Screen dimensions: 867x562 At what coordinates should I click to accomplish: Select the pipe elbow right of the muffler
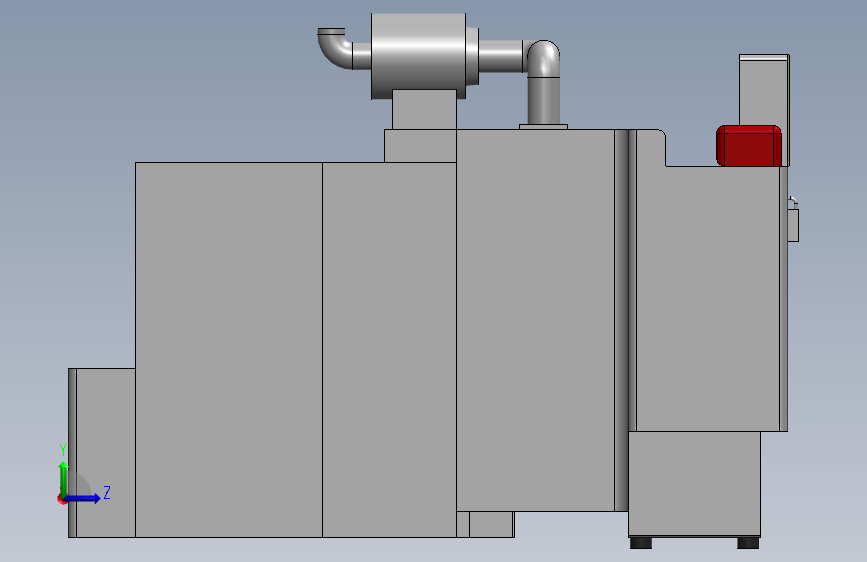pos(542,58)
